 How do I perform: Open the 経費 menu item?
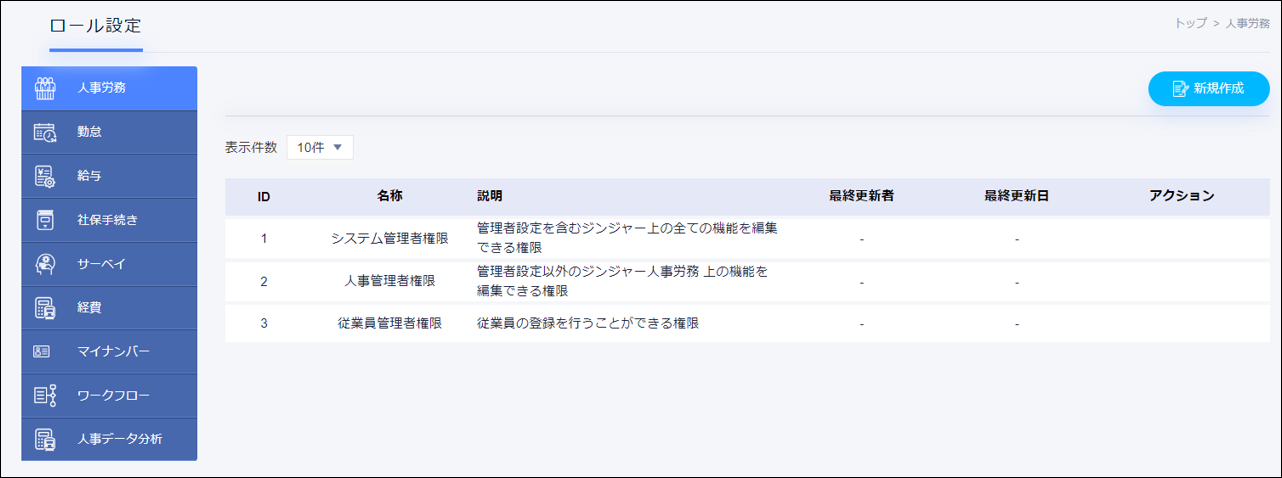coord(109,308)
